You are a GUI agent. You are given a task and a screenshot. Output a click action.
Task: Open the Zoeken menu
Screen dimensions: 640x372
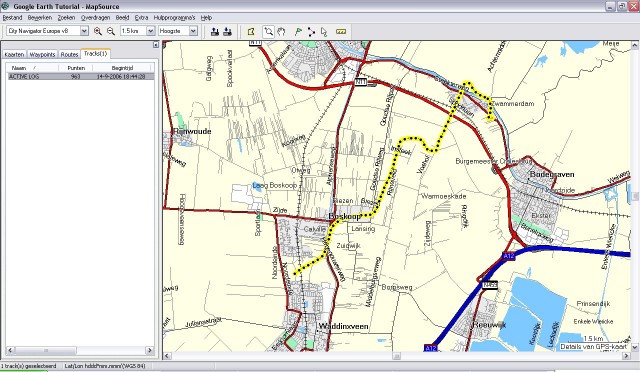click(66, 18)
